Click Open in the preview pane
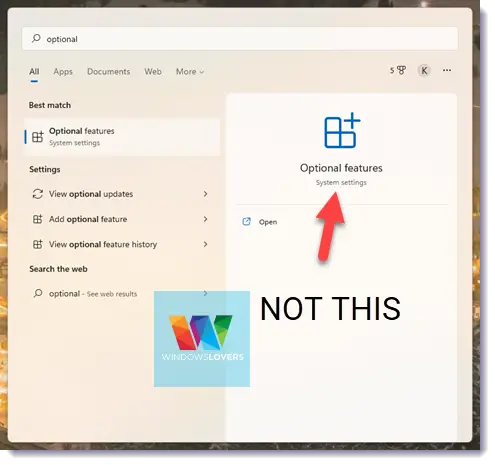 tap(268, 222)
